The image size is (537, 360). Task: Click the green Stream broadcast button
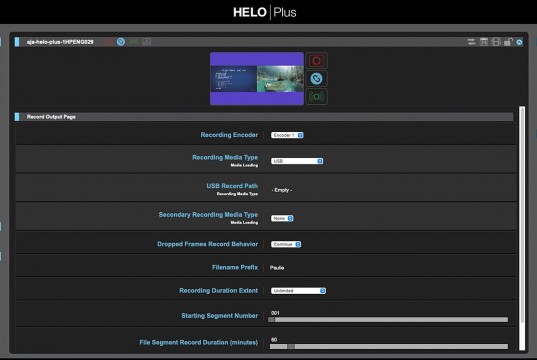click(x=316, y=97)
